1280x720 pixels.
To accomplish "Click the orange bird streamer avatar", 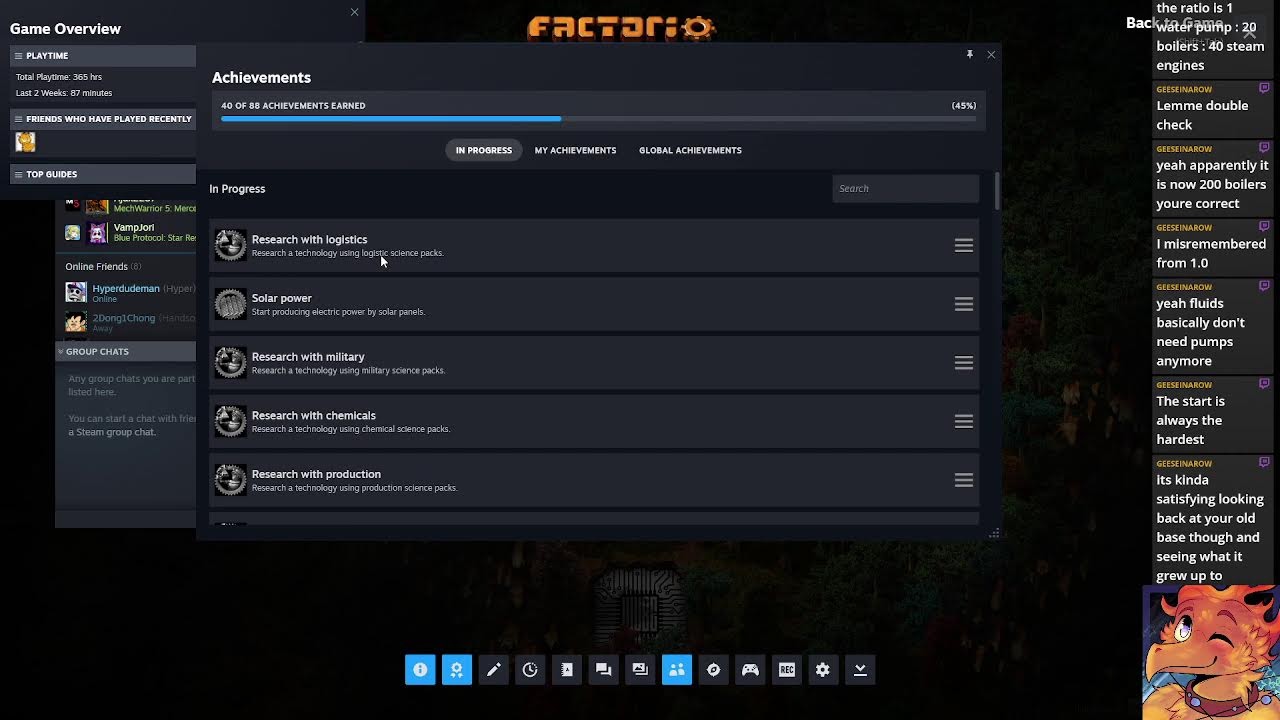I will tap(1211, 651).
